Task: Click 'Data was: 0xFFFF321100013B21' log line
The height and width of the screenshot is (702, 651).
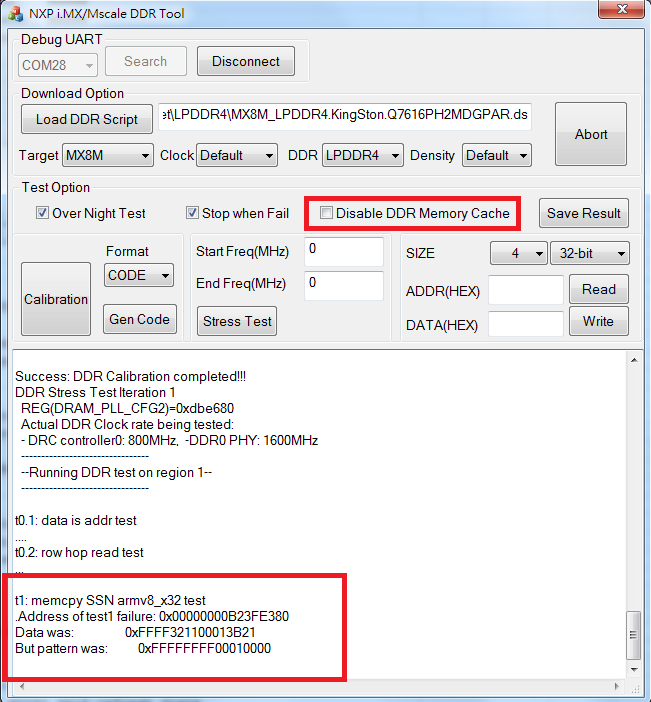Action: (135, 633)
